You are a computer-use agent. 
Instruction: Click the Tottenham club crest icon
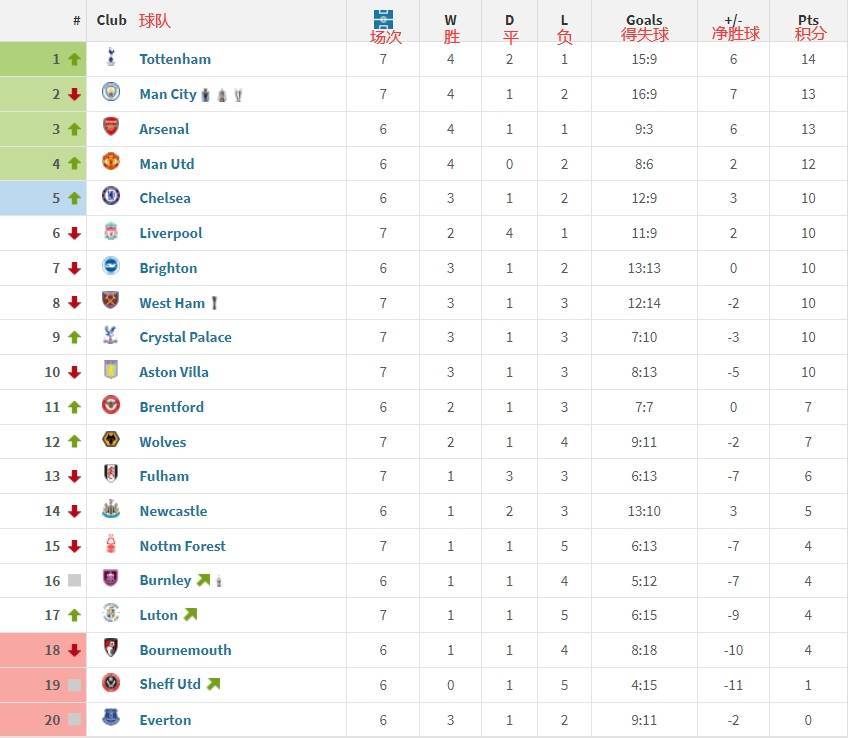click(111, 59)
